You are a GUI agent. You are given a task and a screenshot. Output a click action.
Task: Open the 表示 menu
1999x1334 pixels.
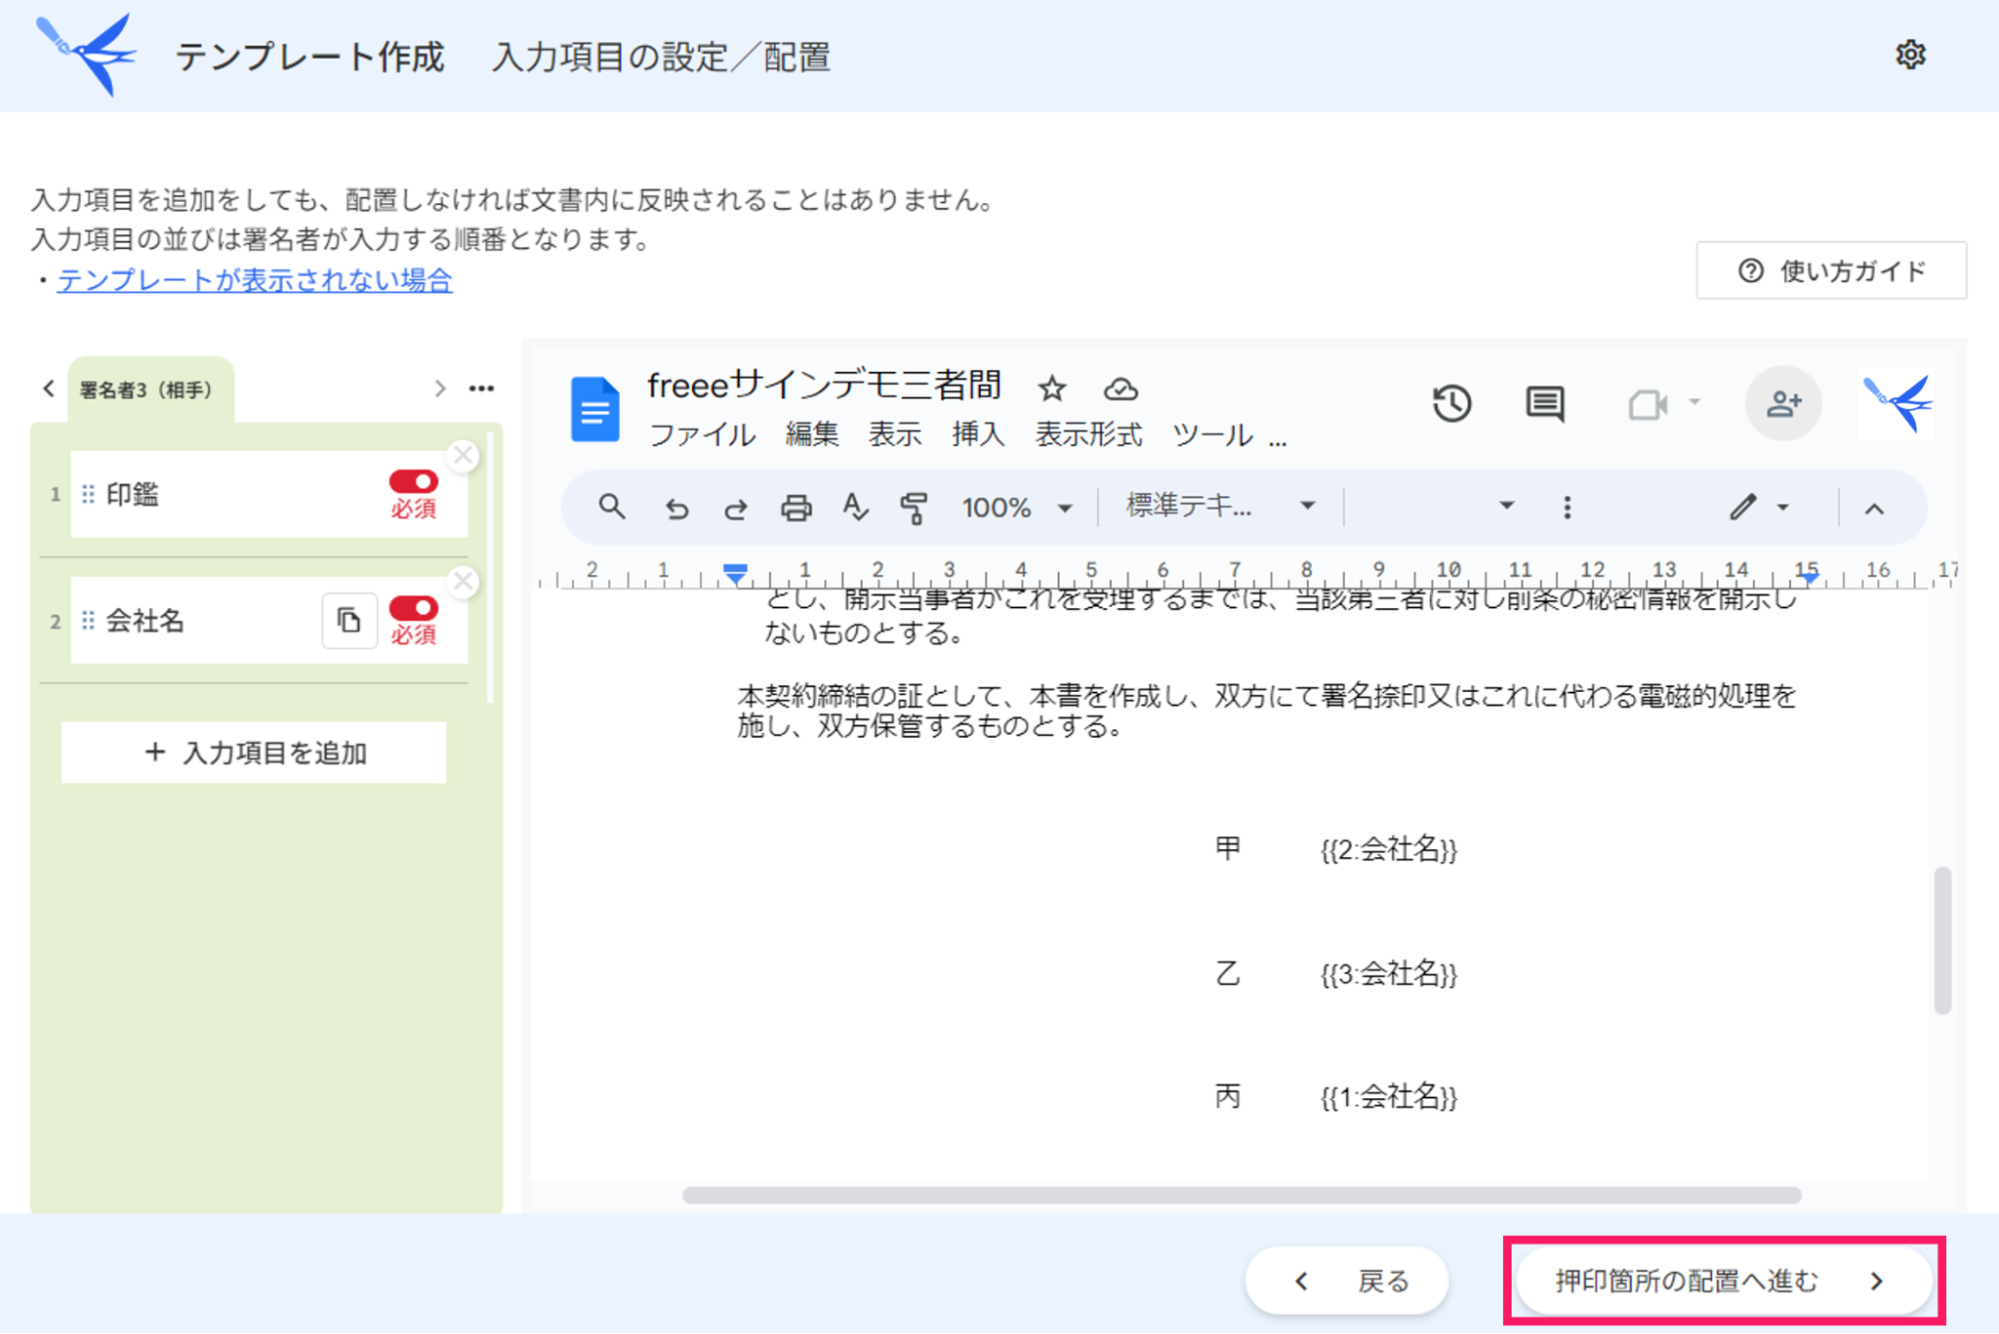click(895, 435)
